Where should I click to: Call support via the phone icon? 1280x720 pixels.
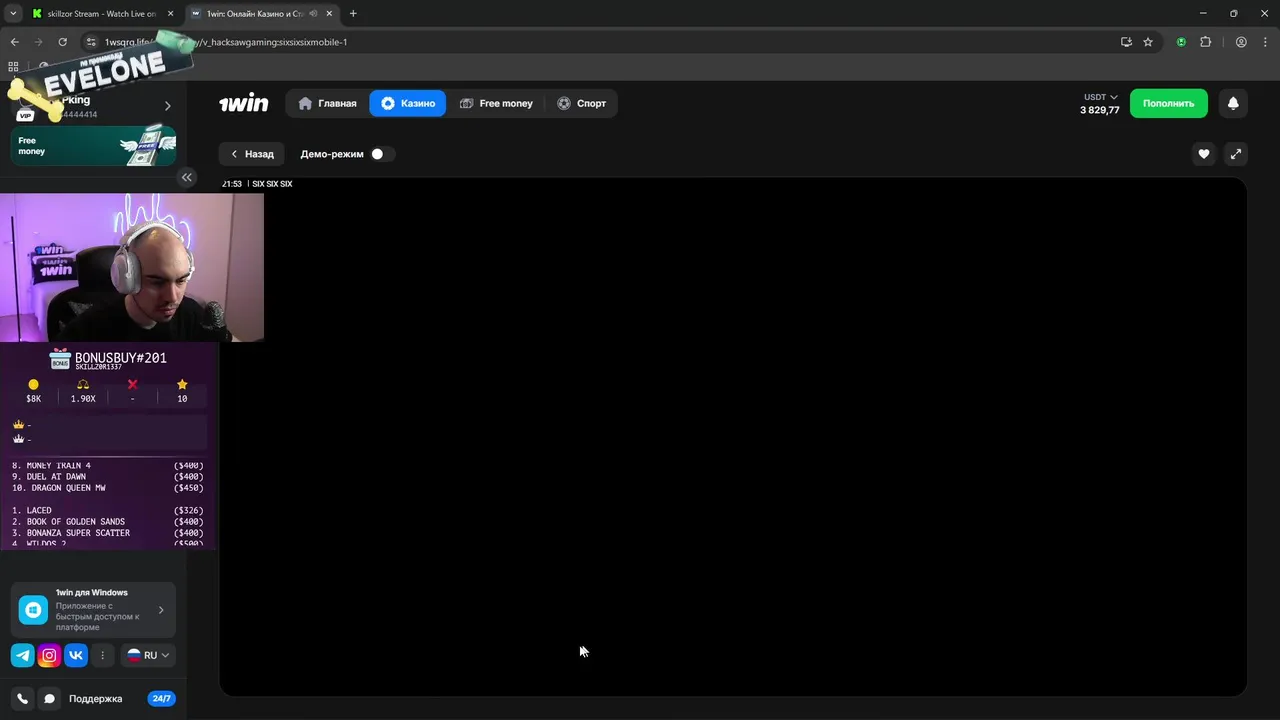(23, 699)
